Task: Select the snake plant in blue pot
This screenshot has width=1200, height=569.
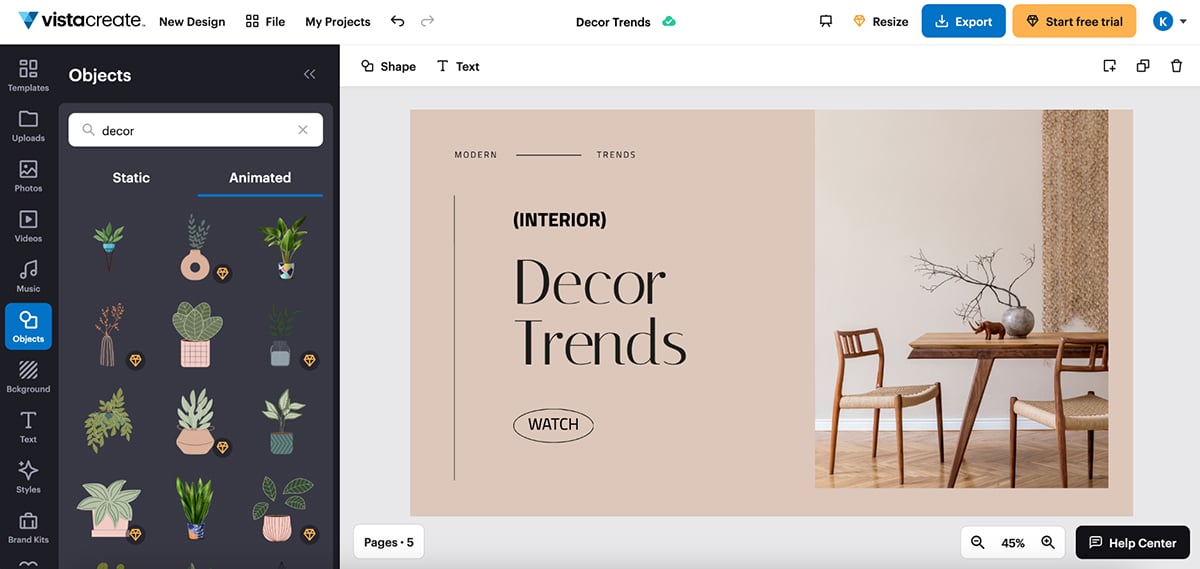Action: tap(196, 508)
